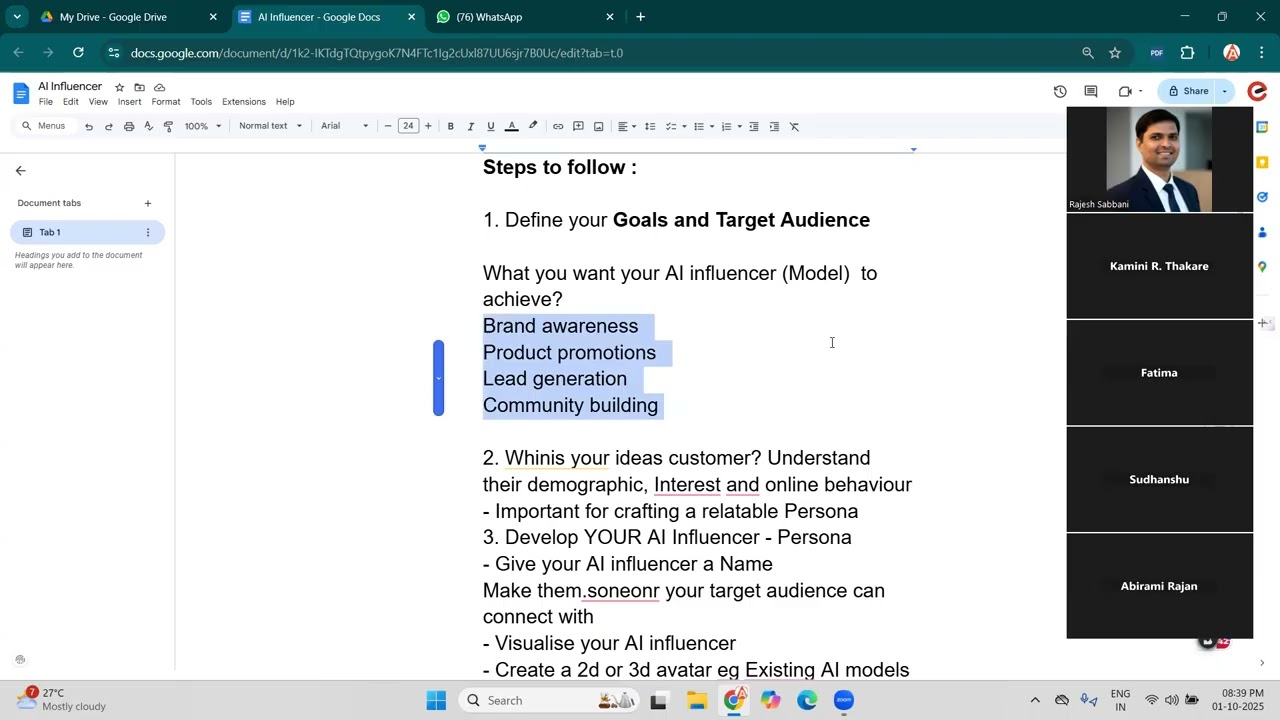
Task: Open Google Calendar side panel
Action: (x=1263, y=127)
